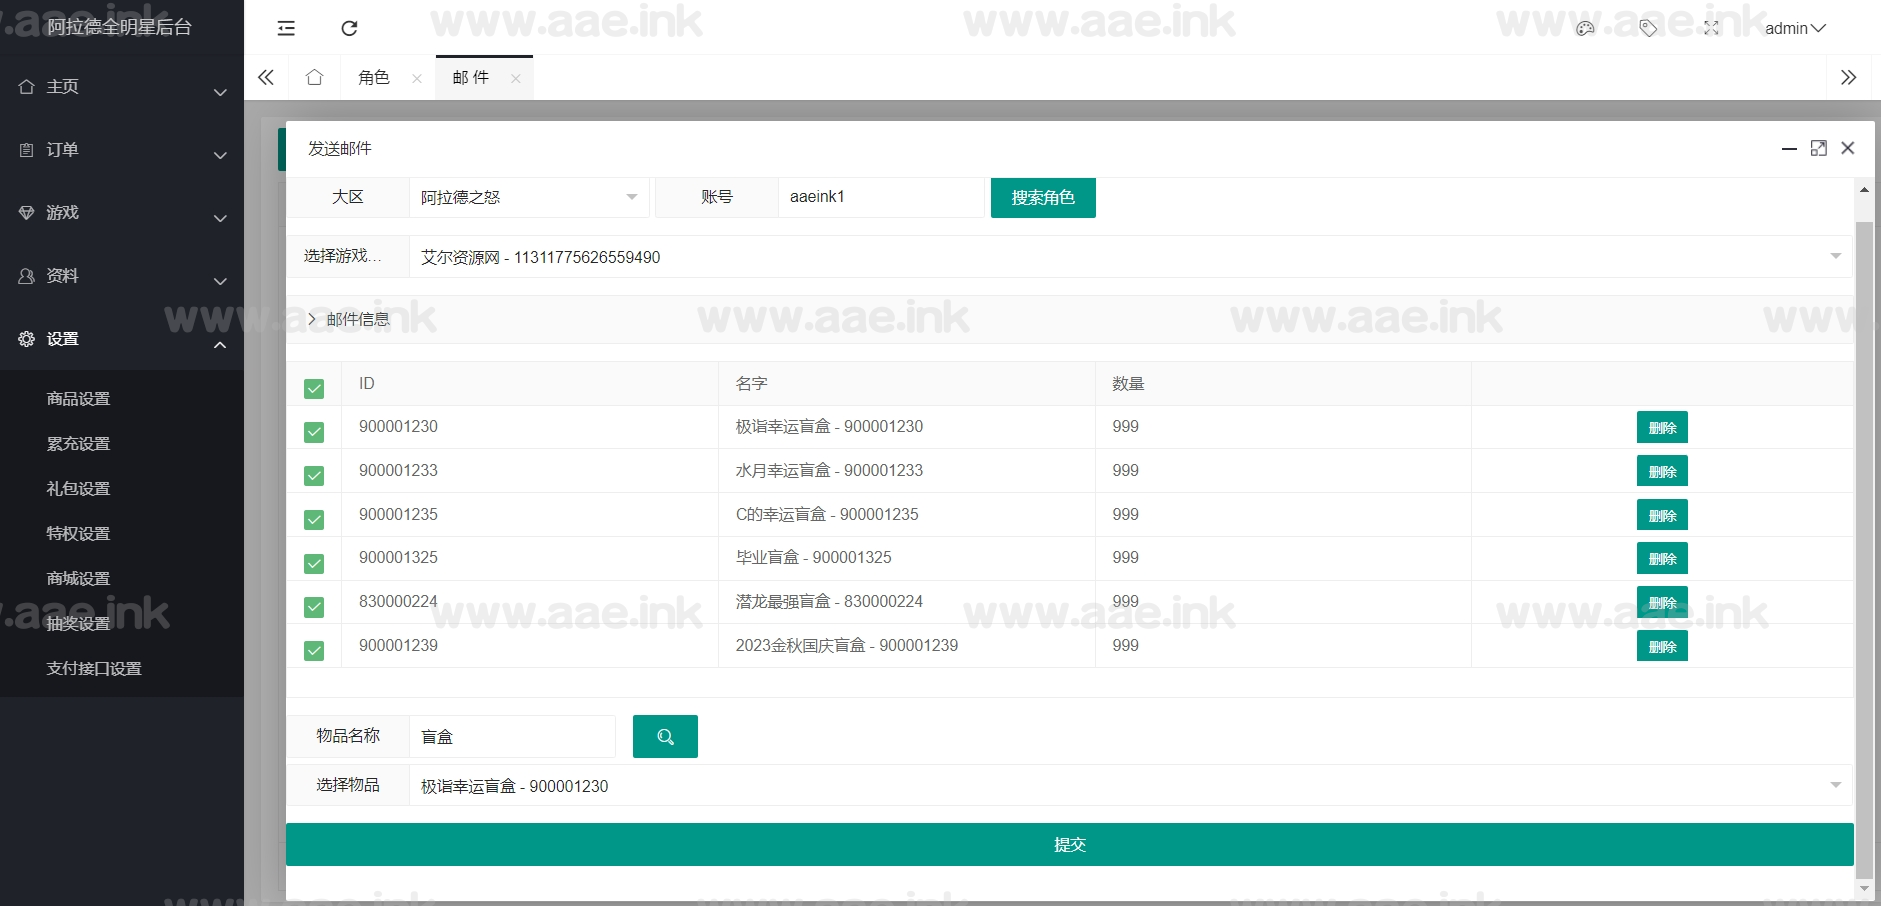This screenshot has width=1881, height=906.
Task: Open 礼包设置 in sidebar
Action: pyautogui.click(x=78, y=488)
